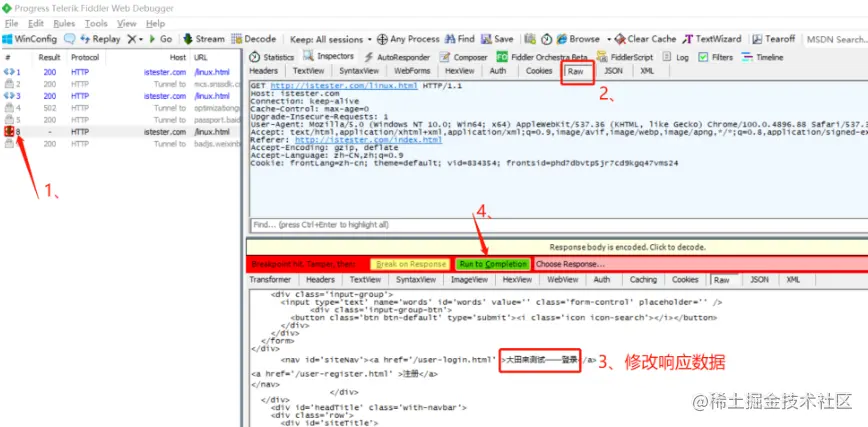Select the response Caching tab
Image resolution: width=868 pixels, height=427 pixels.
click(x=643, y=280)
